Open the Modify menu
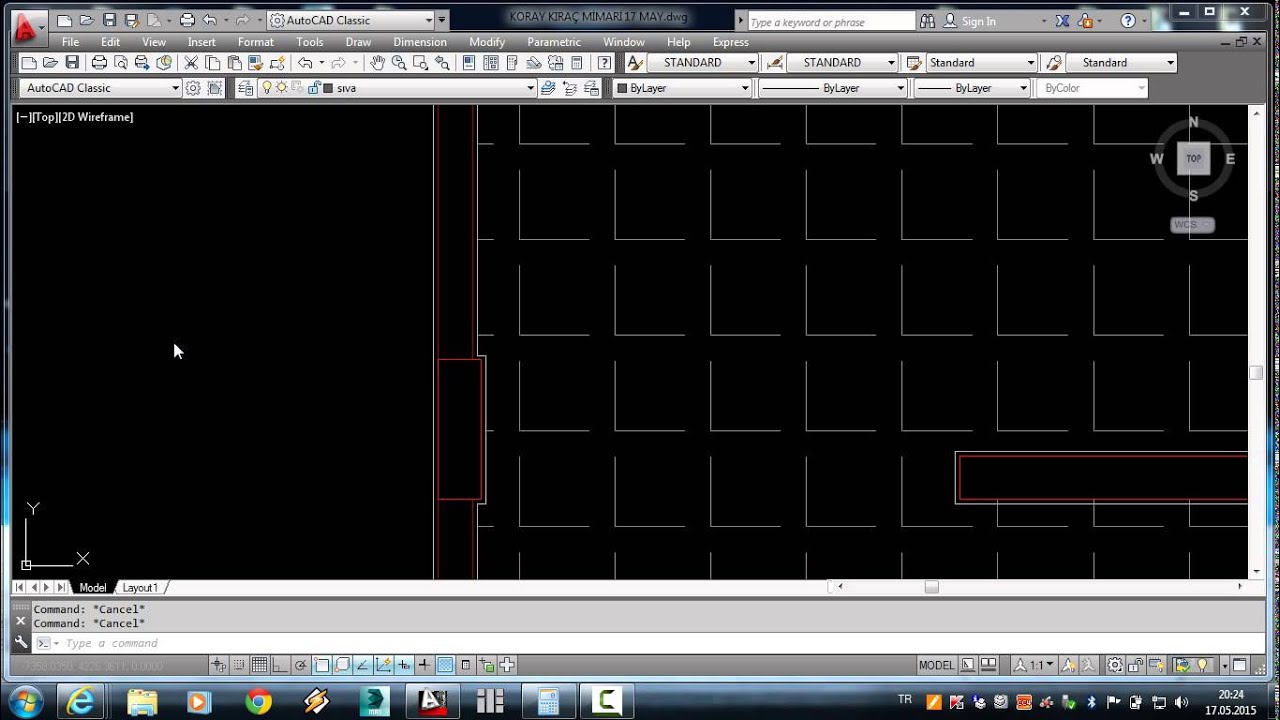This screenshot has height=720, width=1280. tap(487, 42)
